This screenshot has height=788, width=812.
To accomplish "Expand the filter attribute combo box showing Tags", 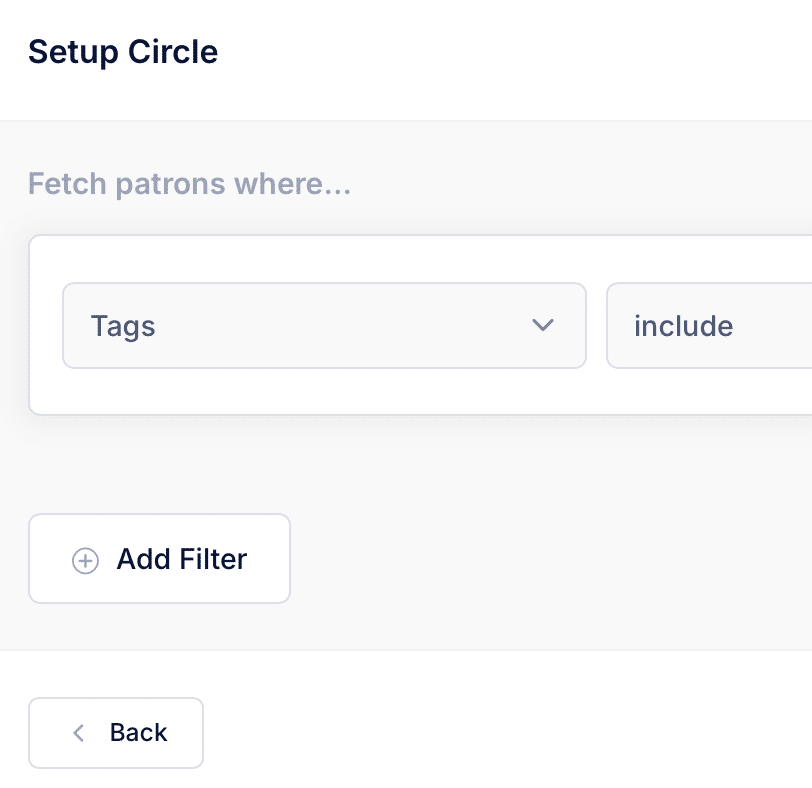I will coord(300,325).
